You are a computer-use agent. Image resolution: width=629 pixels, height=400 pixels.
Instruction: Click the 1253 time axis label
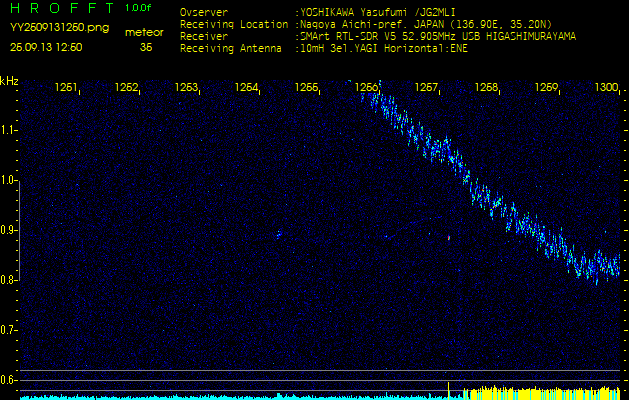point(187,88)
